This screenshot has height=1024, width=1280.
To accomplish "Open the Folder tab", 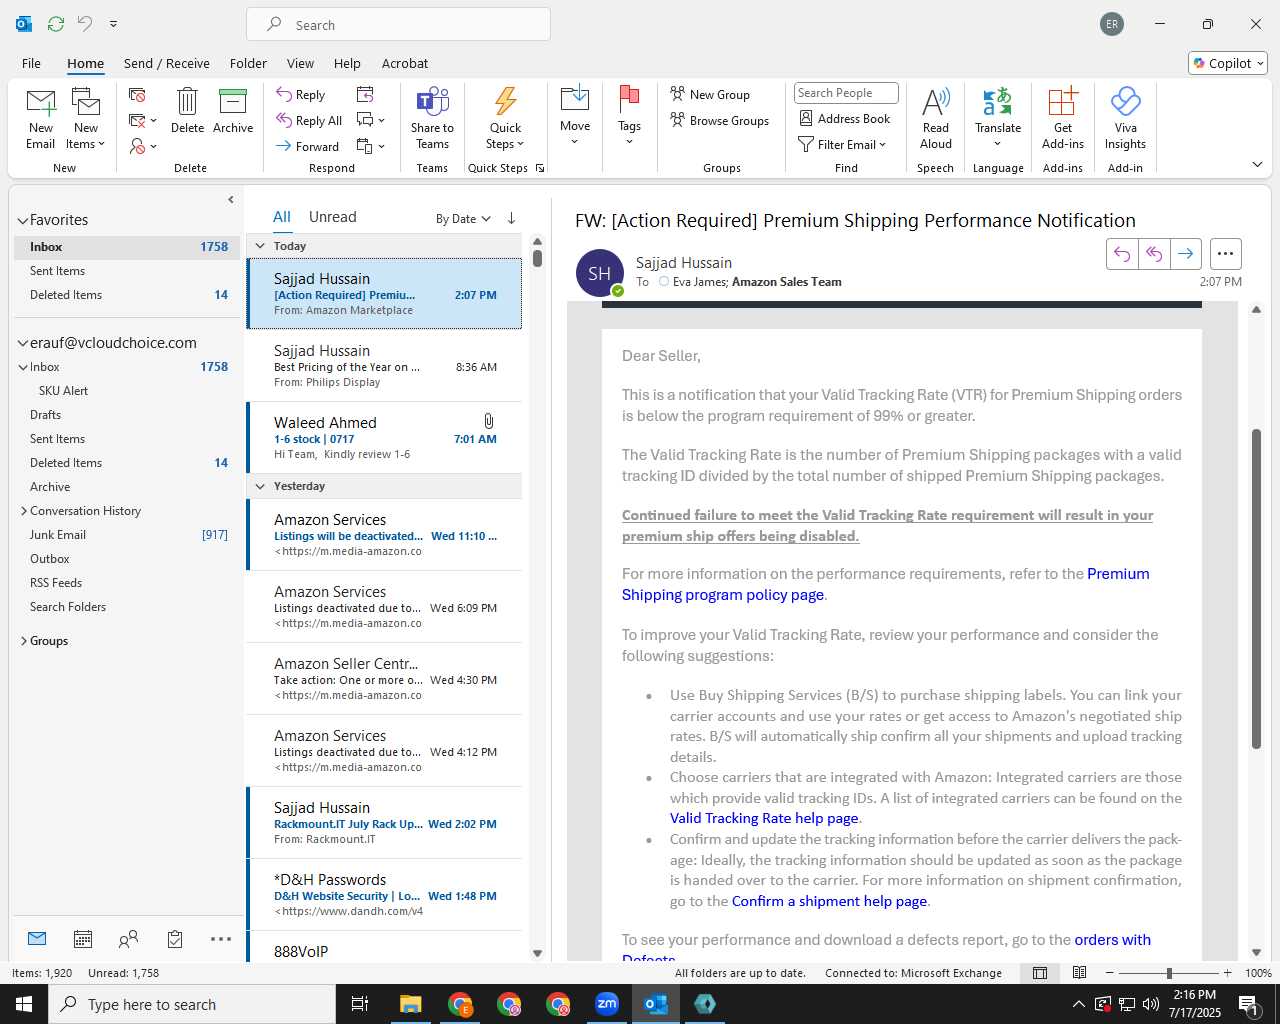I will tap(248, 63).
